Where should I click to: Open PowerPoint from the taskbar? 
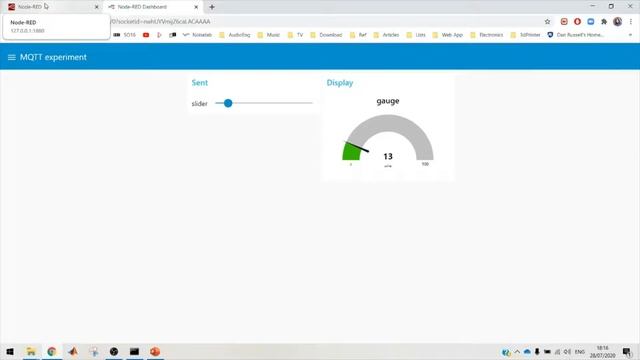click(x=155, y=351)
